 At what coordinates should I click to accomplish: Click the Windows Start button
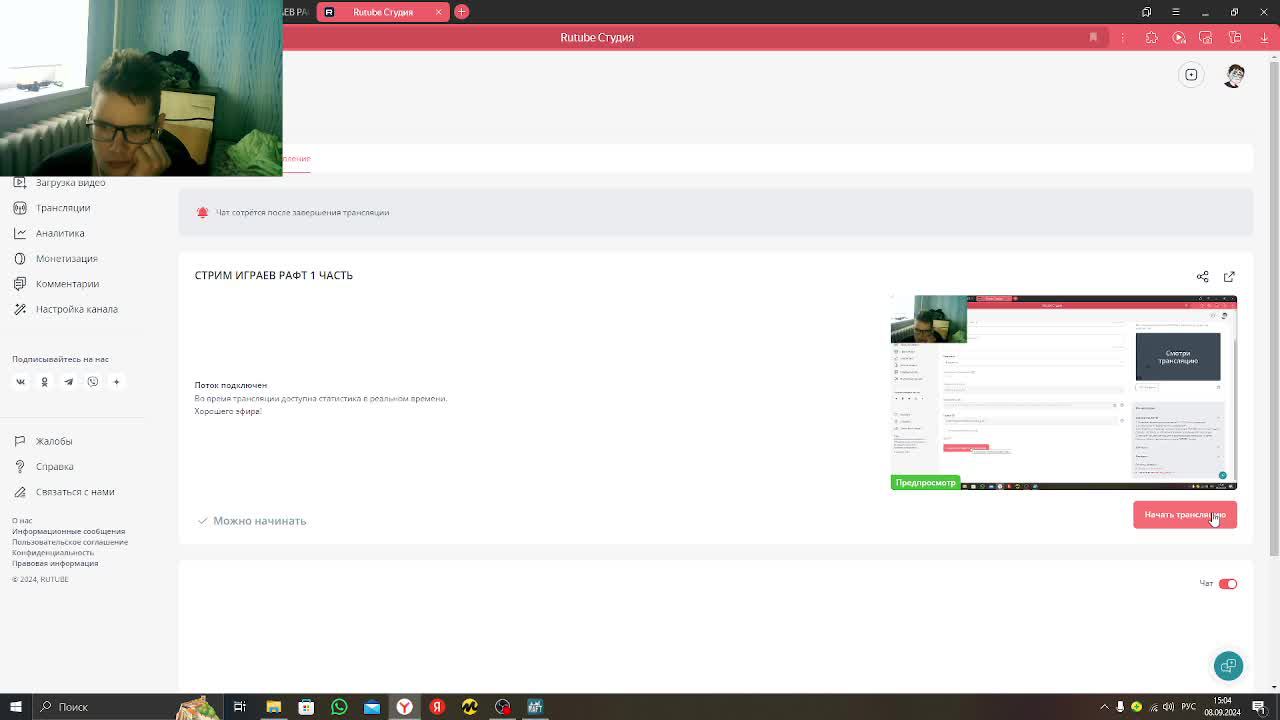[15, 707]
